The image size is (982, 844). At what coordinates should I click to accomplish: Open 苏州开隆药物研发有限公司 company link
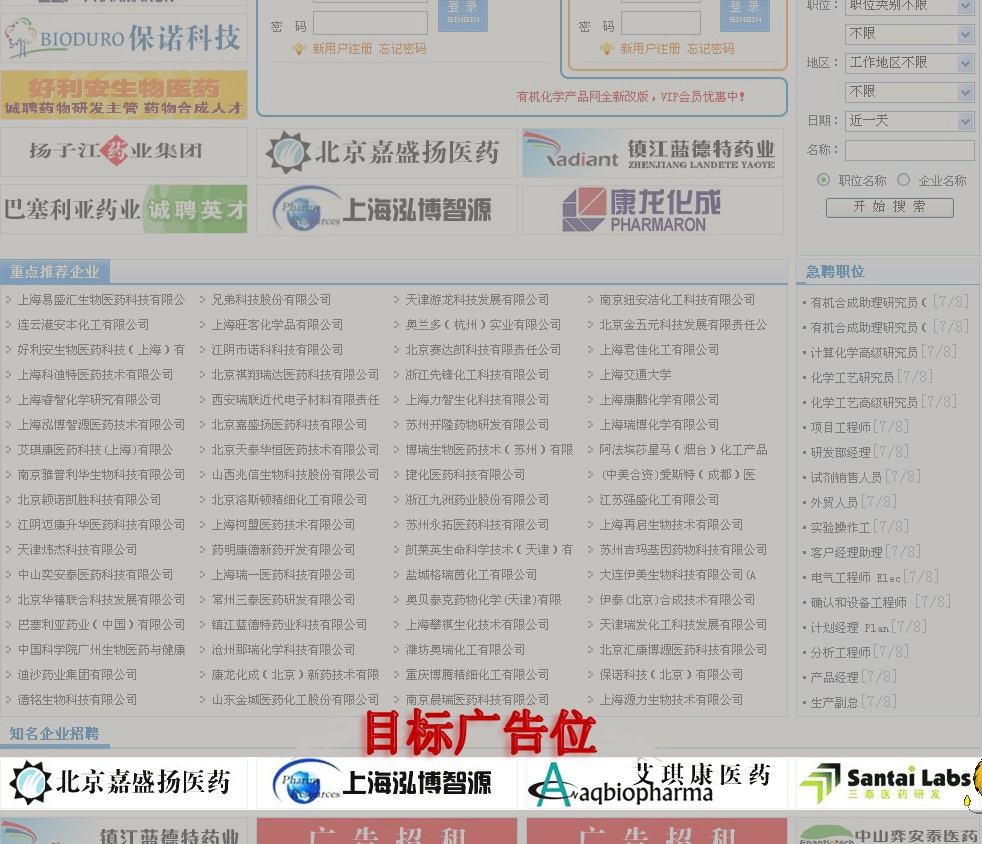pos(477,425)
